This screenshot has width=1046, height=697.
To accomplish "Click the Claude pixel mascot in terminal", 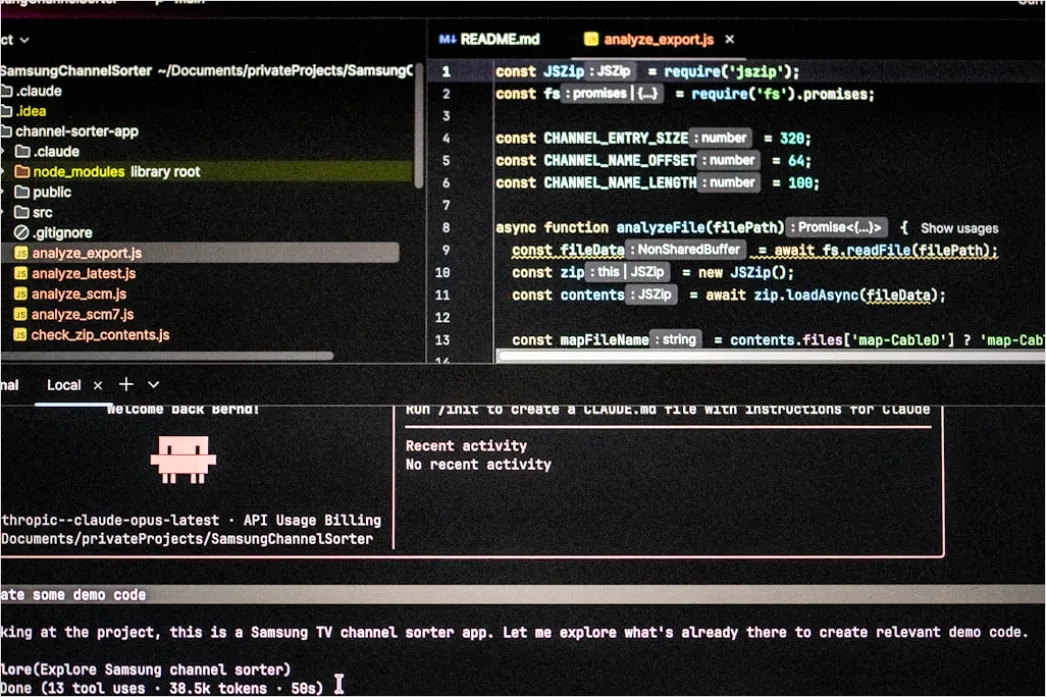I will [x=183, y=459].
